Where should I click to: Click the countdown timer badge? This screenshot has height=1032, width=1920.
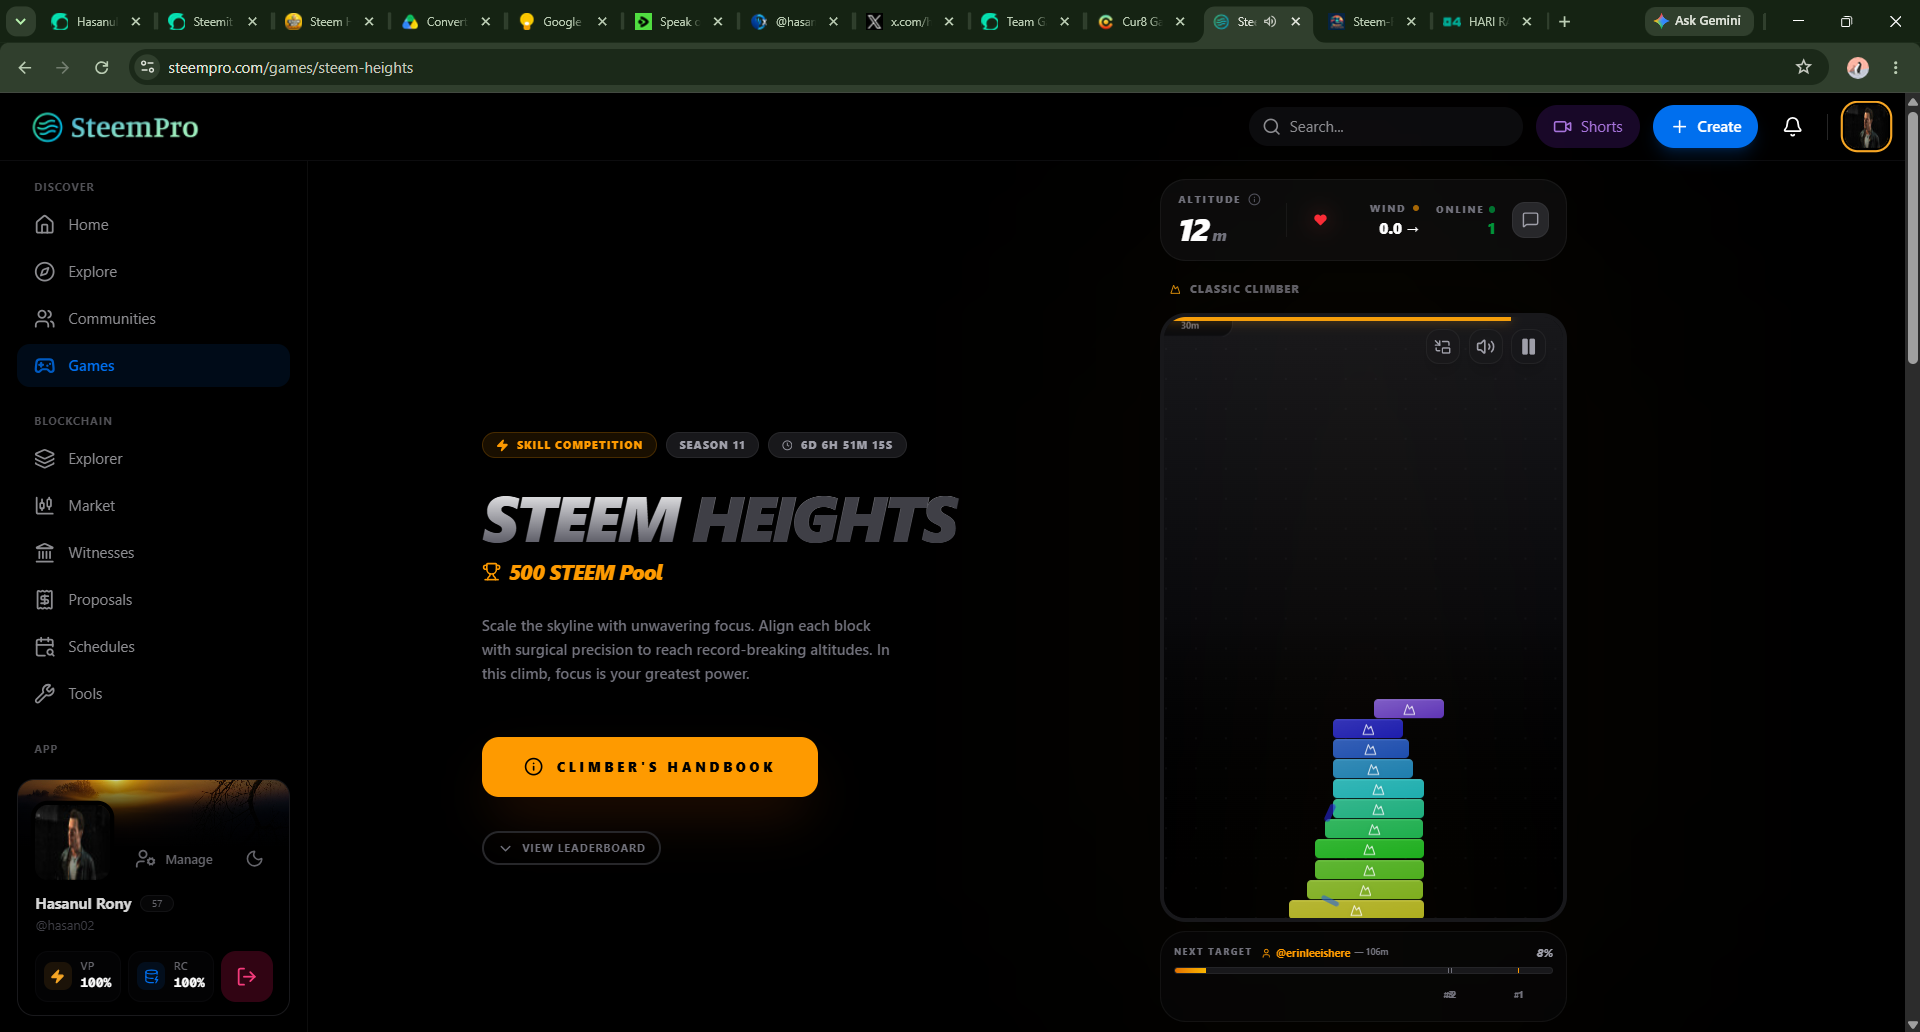837,445
